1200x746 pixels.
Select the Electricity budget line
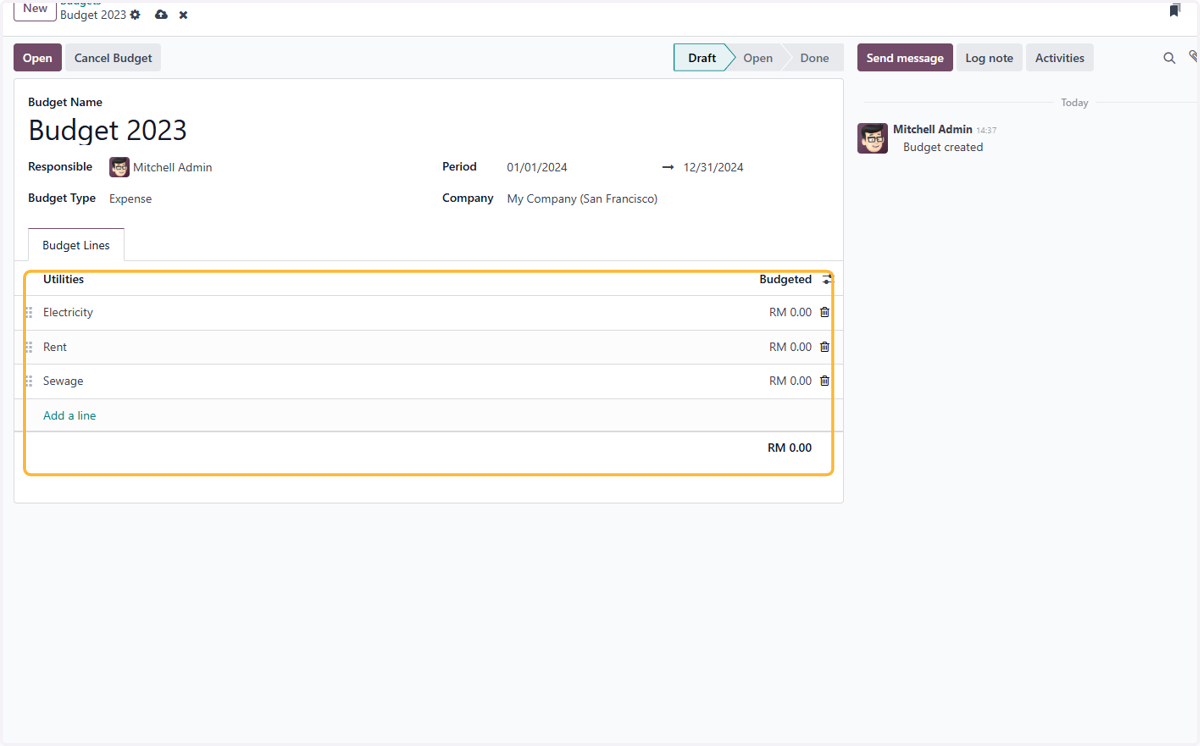click(x=68, y=313)
